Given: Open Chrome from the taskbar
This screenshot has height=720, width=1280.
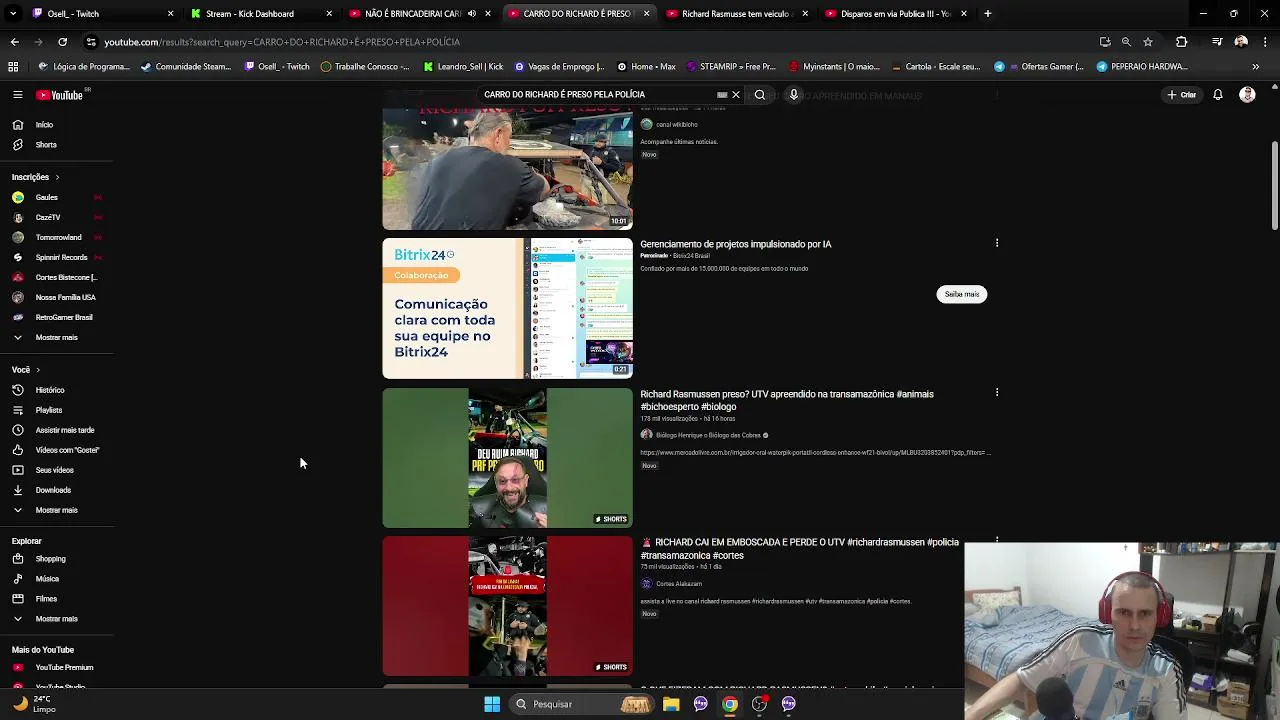Looking at the screenshot, I should 730,704.
